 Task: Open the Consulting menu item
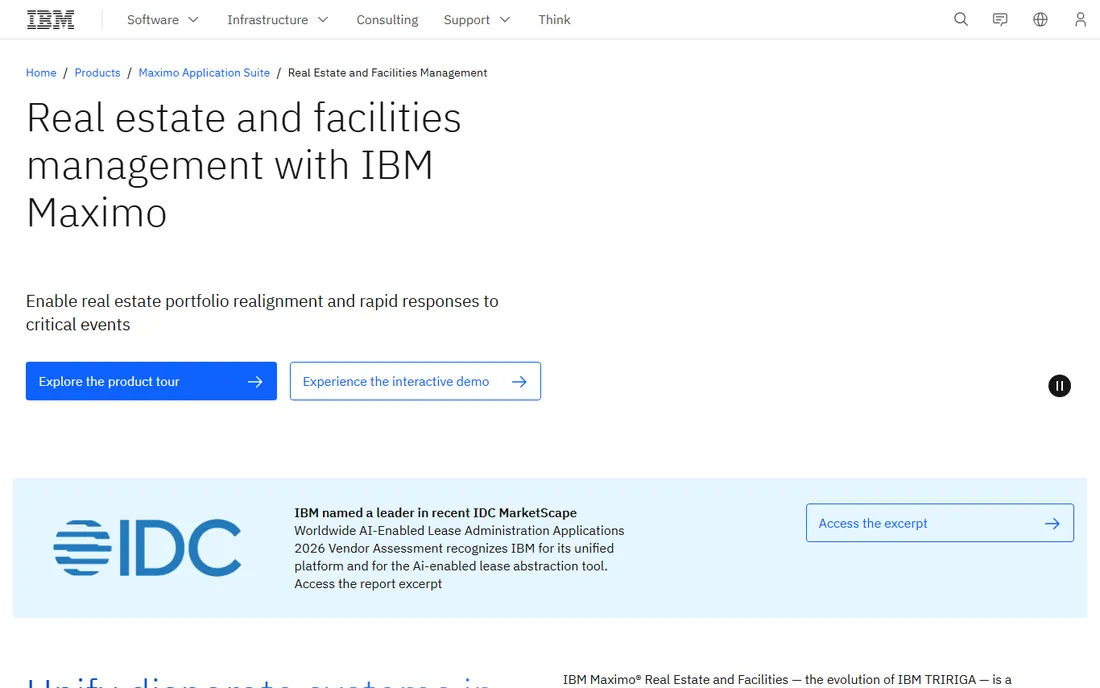(x=387, y=20)
